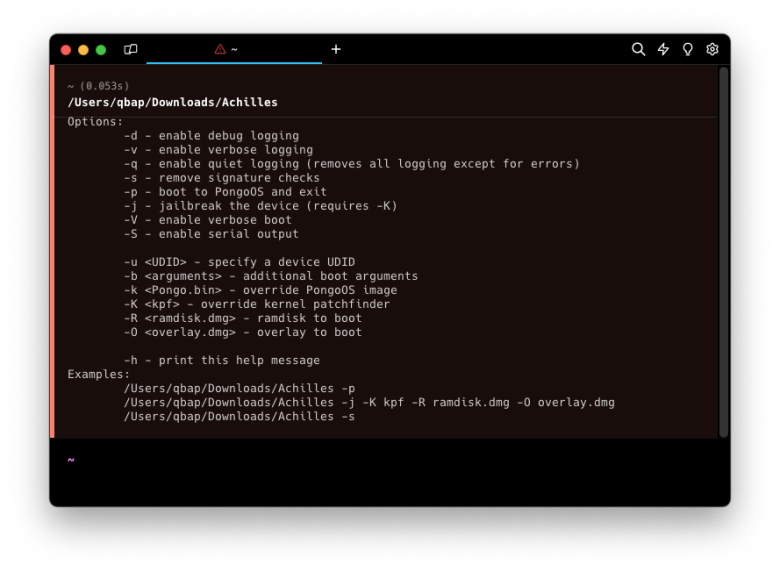Add a new tab with plus icon
Viewport: 780px width, 572px height.
(x=336, y=49)
